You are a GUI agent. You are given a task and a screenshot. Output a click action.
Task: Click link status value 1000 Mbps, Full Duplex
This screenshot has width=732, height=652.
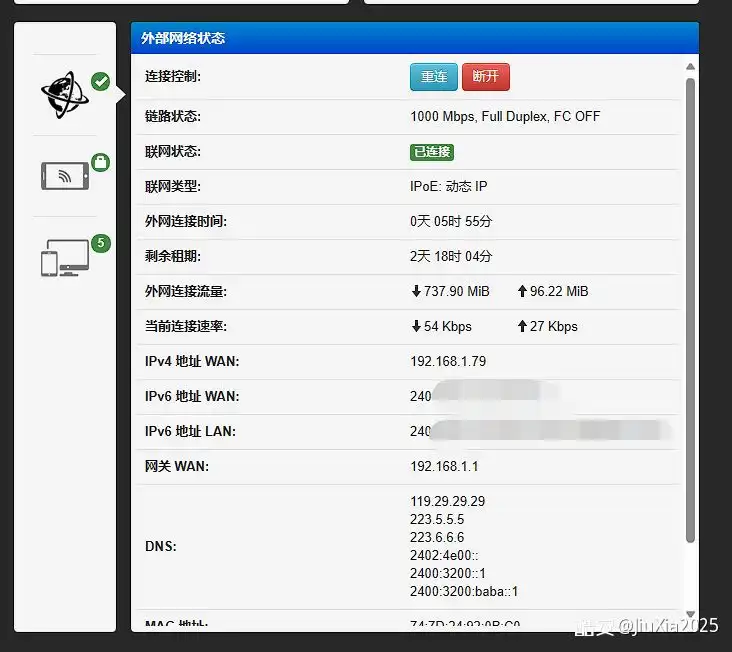pyautogui.click(x=505, y=116)
